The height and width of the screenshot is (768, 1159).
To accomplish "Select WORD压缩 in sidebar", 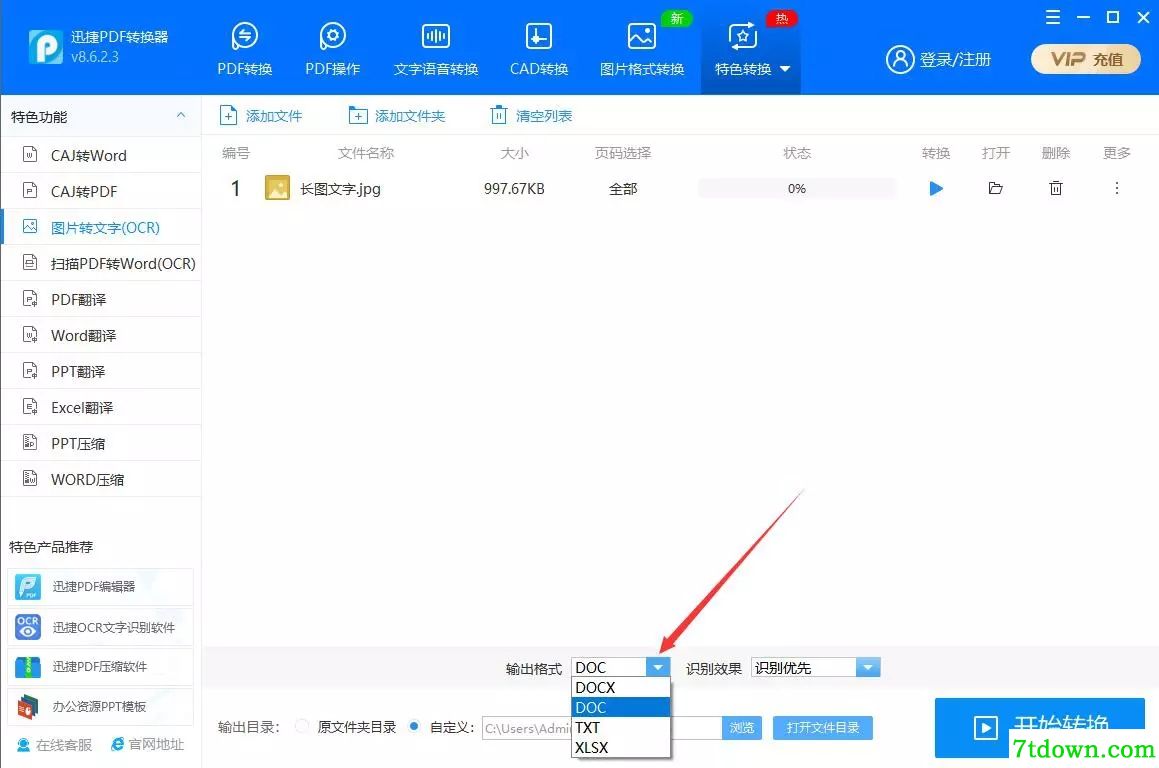I will pos(101,479).
